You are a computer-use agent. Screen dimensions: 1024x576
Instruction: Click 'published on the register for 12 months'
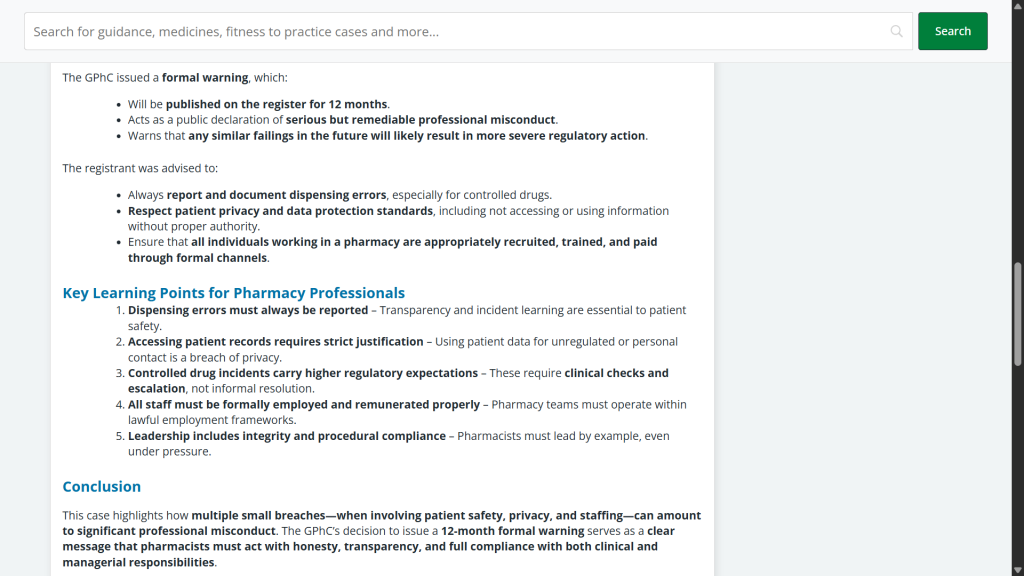point(277,104)
